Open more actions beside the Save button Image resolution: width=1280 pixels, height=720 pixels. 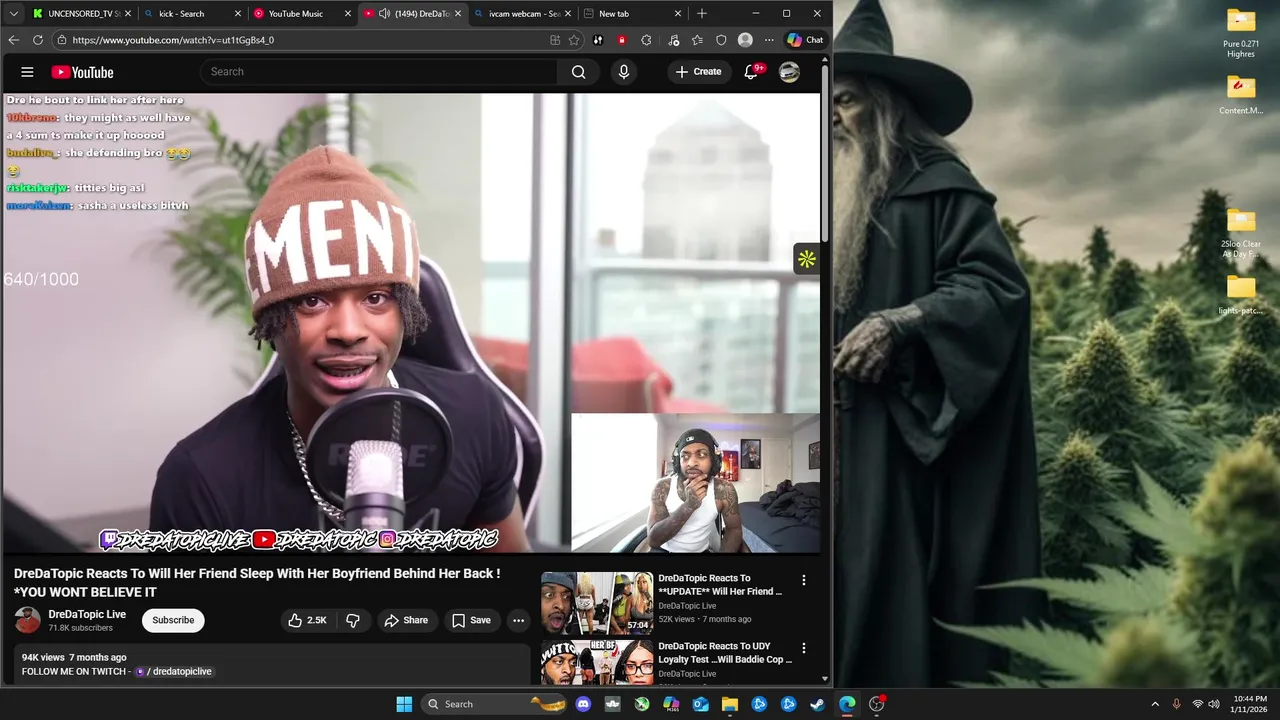[x=518, y=620]
